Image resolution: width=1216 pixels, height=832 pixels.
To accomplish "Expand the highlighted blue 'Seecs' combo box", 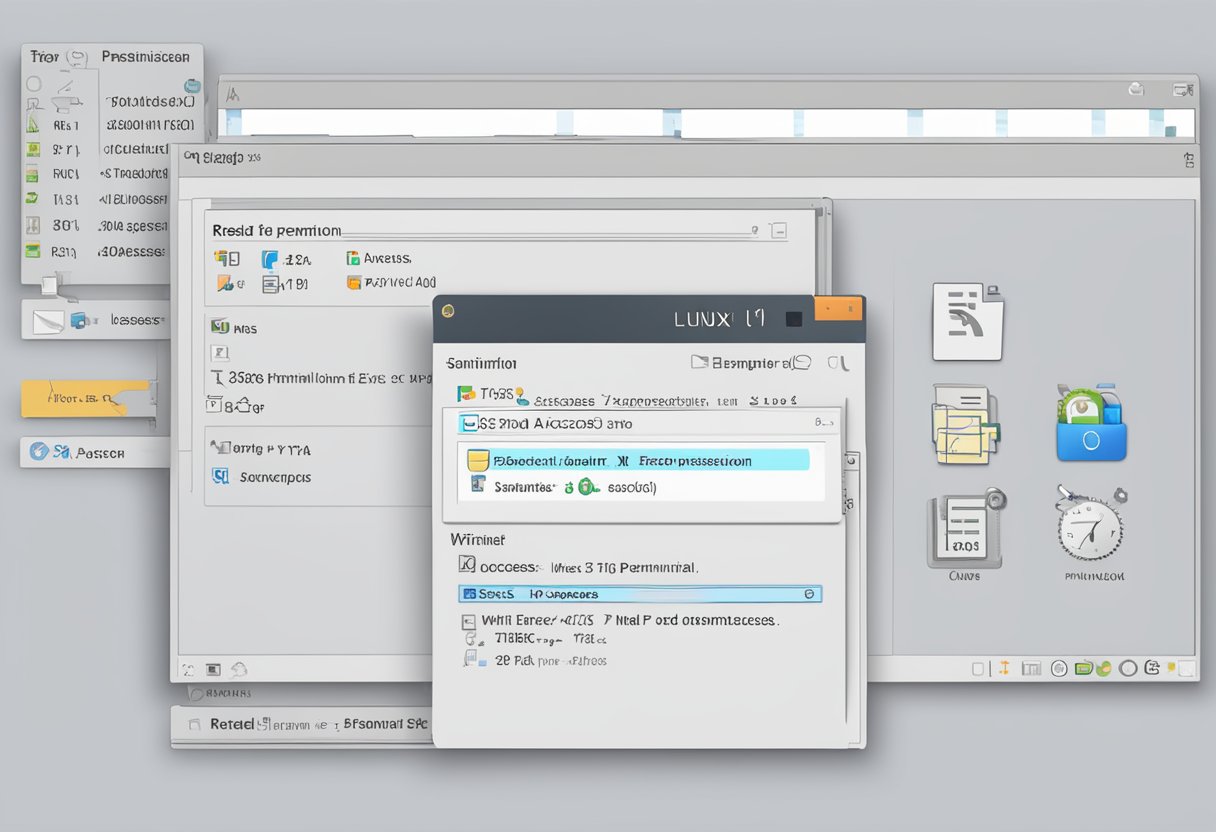I will coord(808,594).
